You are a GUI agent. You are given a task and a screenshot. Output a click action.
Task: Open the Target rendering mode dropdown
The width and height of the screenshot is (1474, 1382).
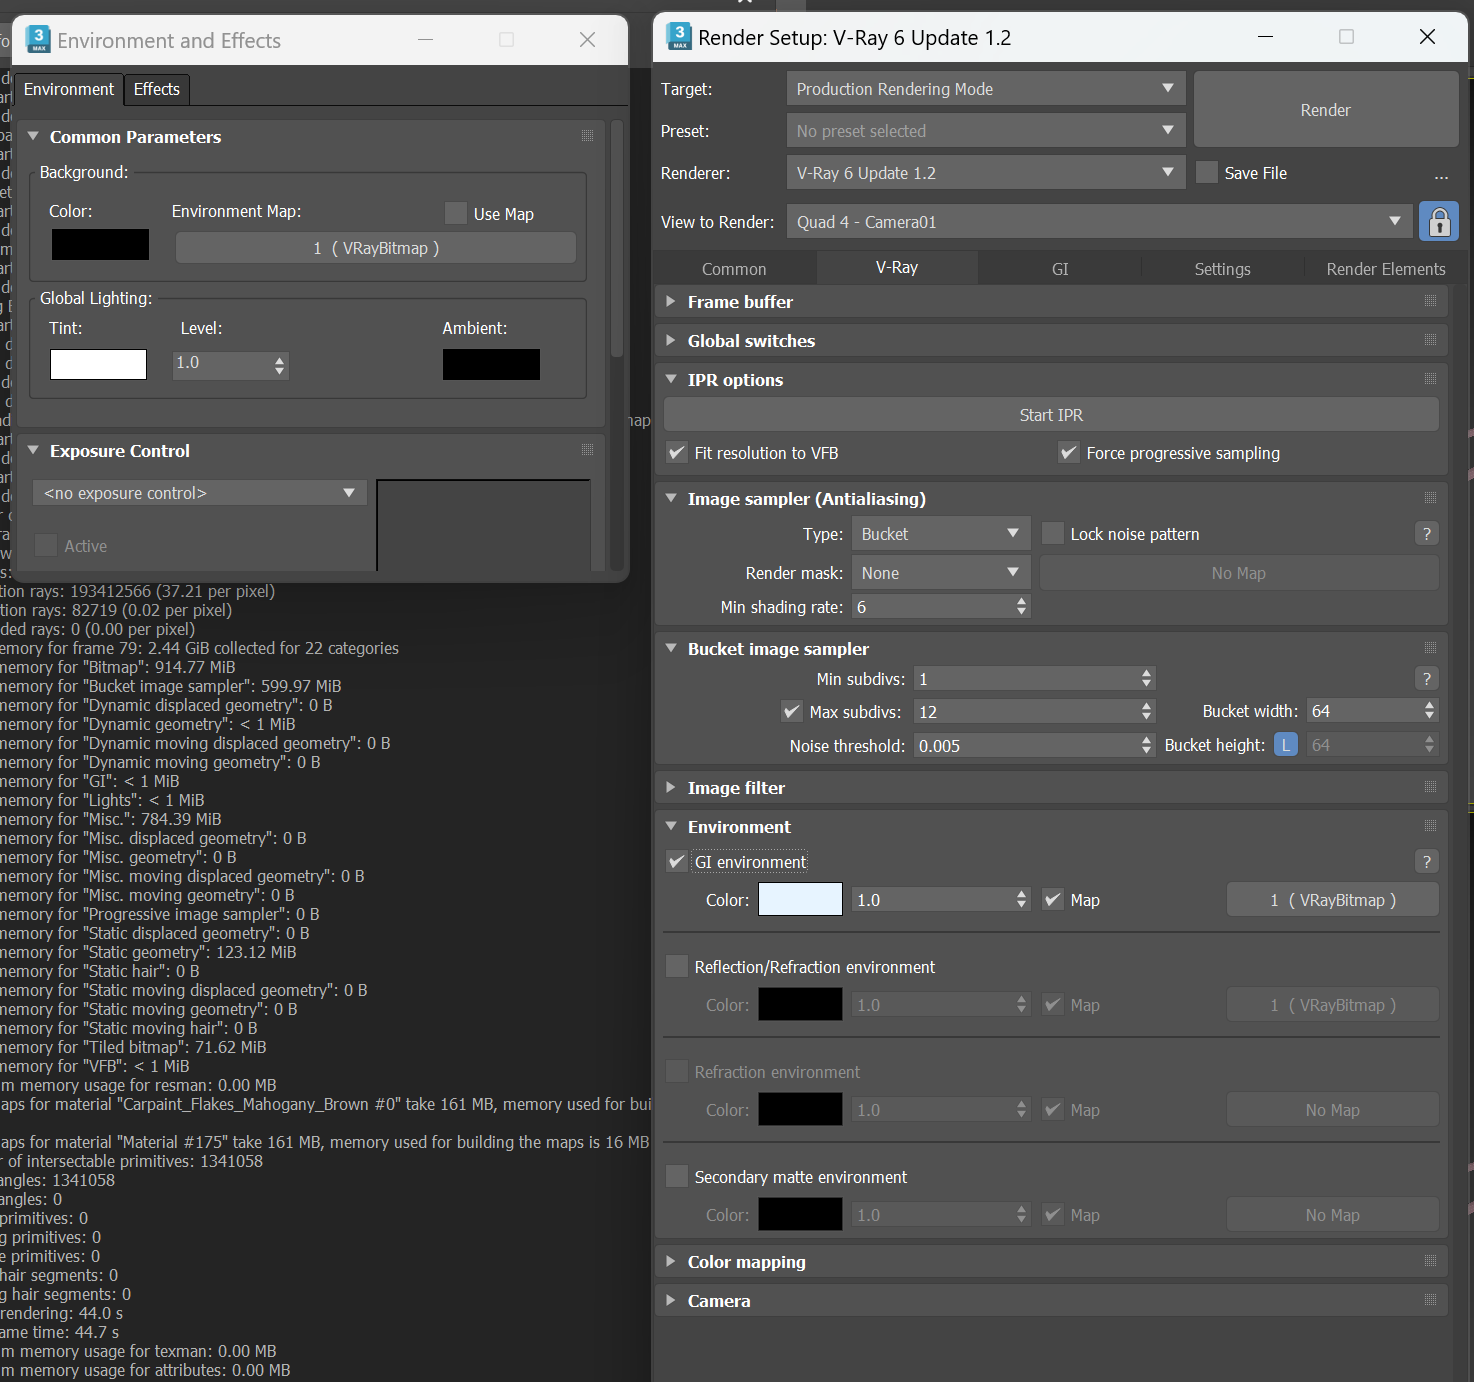pos(986,88)
